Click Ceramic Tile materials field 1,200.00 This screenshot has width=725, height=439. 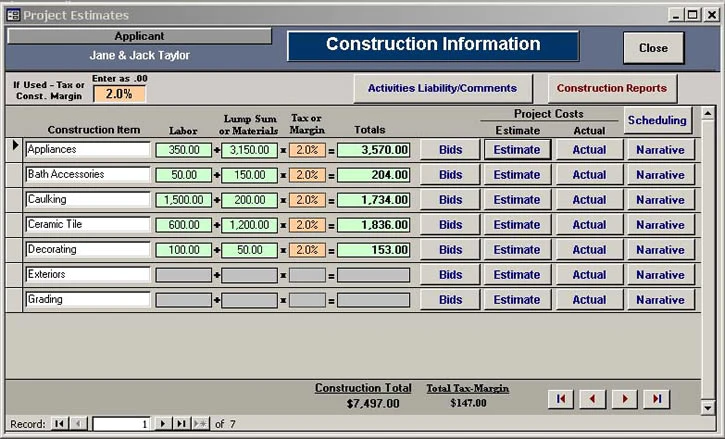250,225
